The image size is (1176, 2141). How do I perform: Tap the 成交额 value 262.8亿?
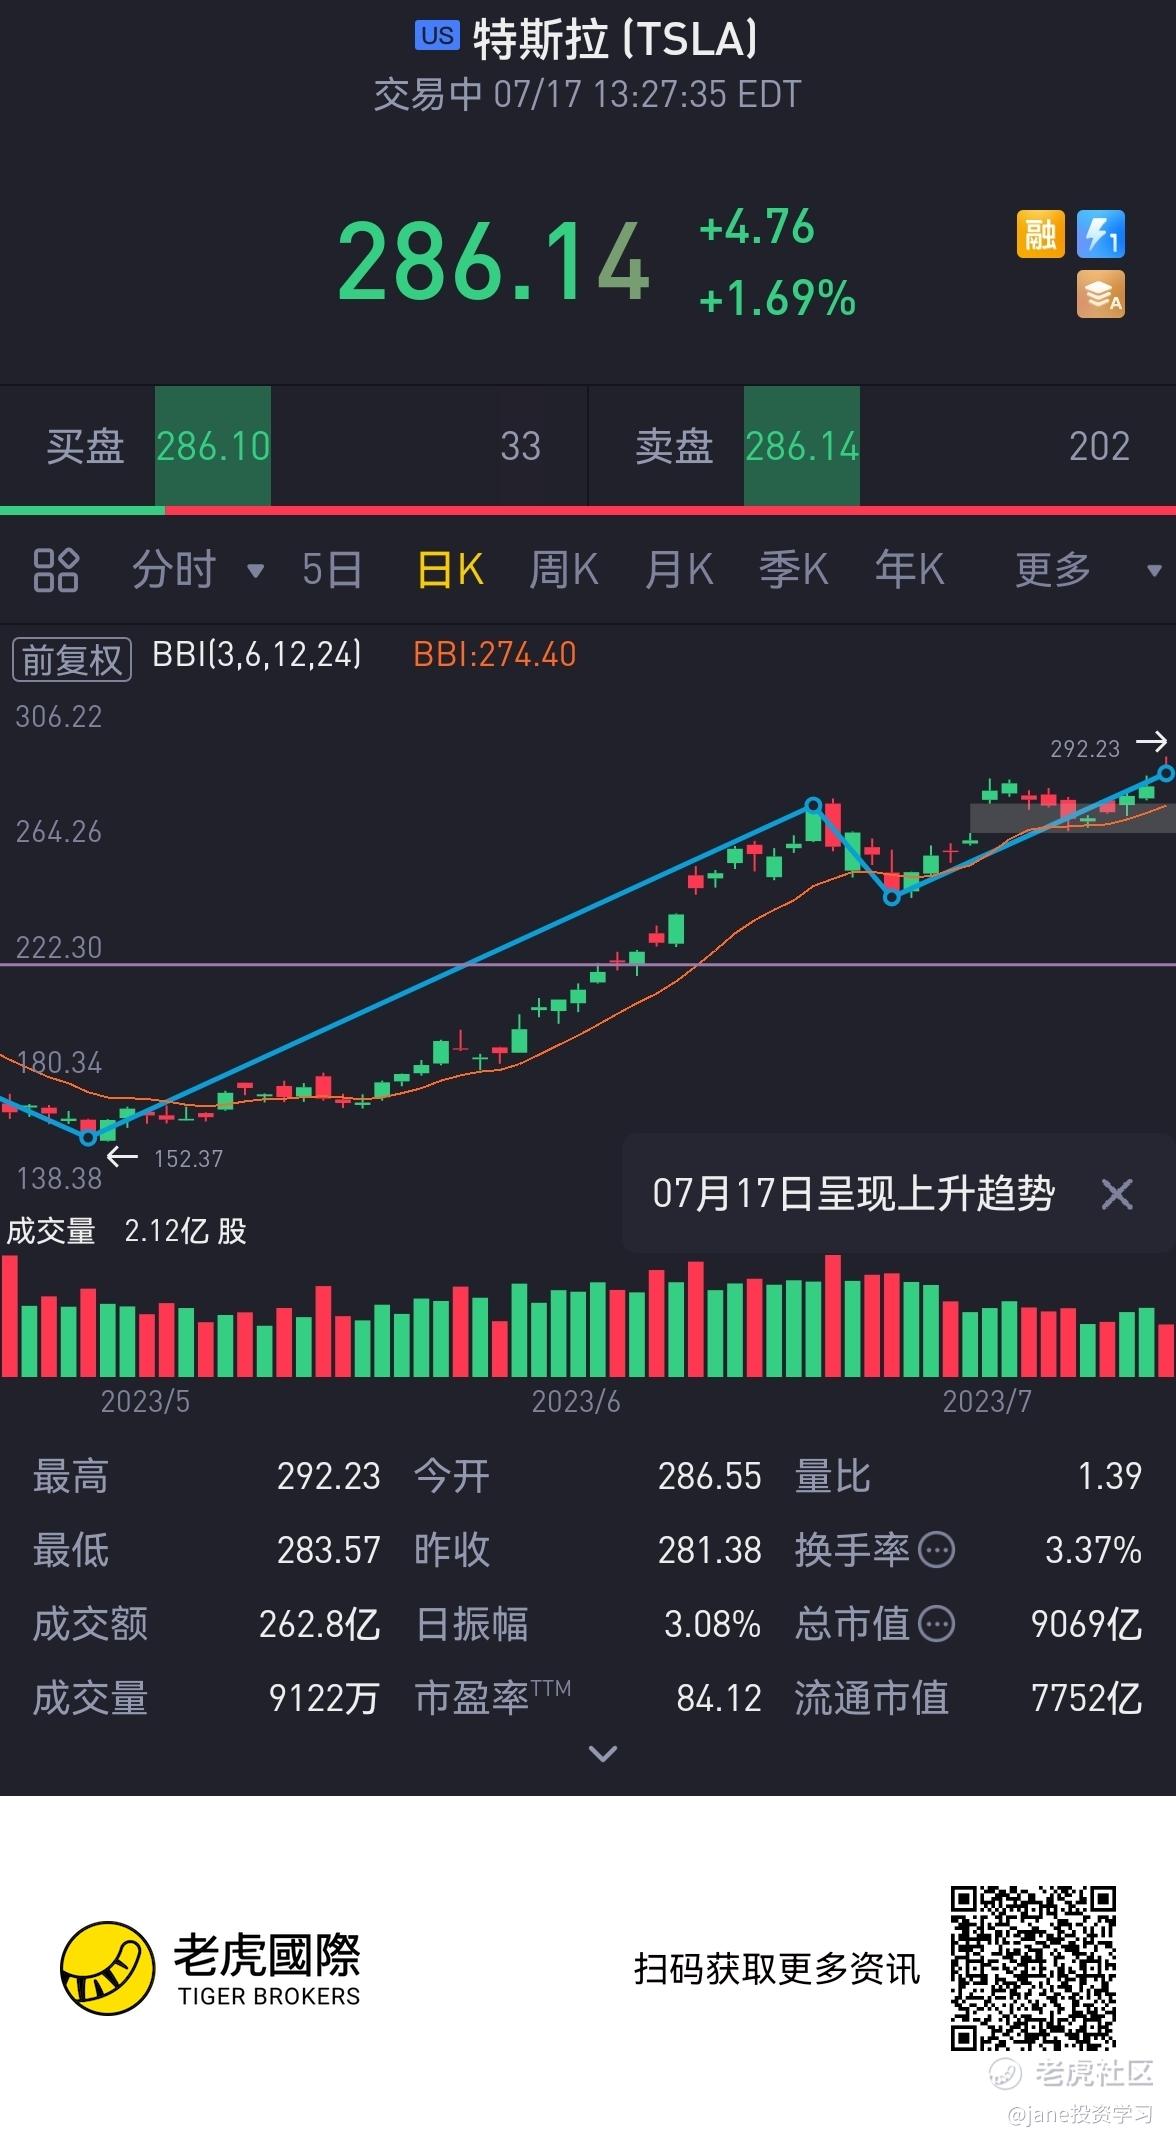(320, 1624)
